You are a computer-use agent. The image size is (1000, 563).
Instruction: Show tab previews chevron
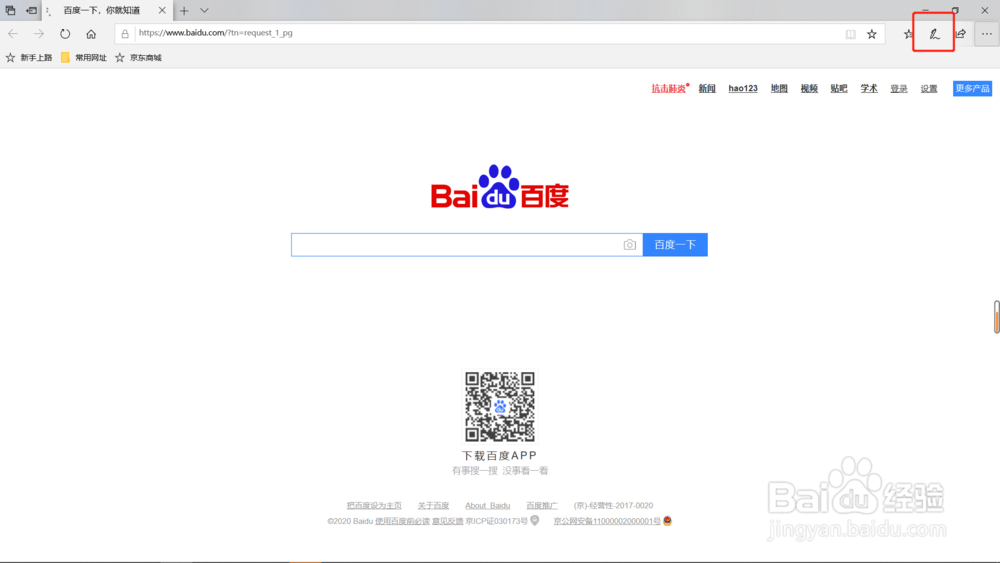point(204,10)
